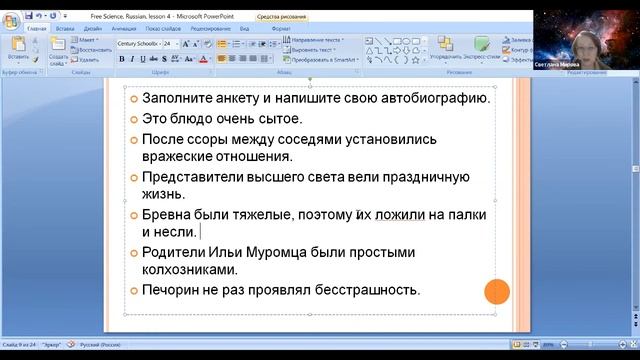Click Русский (Россия) language indicator
The height and width of the screenshot is (360, 640).
(100, 345)
